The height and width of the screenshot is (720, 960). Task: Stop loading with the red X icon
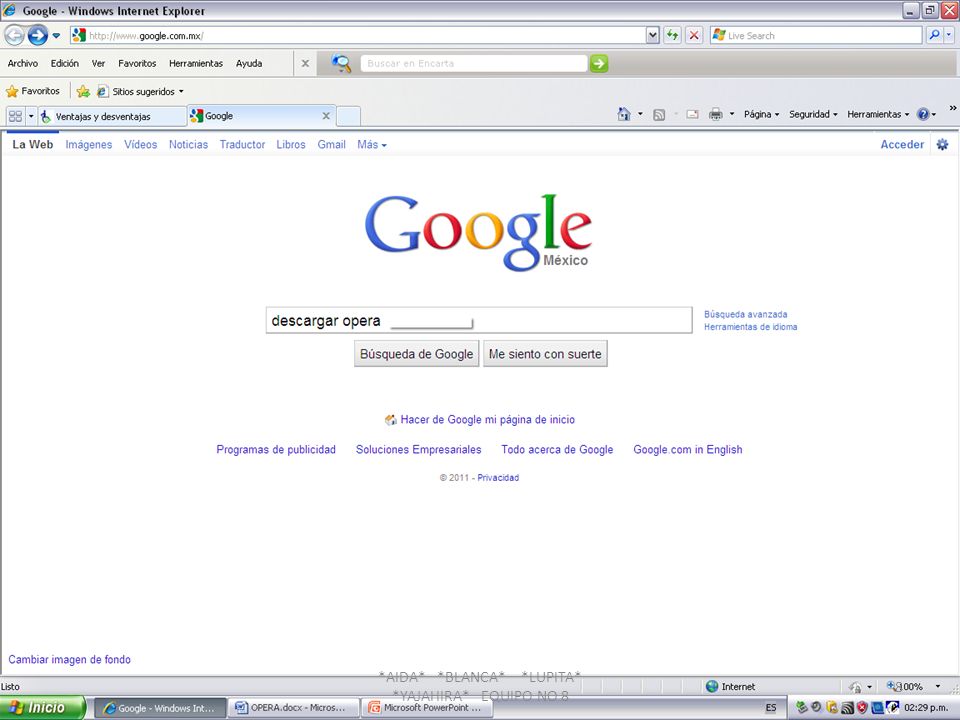click(694, 36)
